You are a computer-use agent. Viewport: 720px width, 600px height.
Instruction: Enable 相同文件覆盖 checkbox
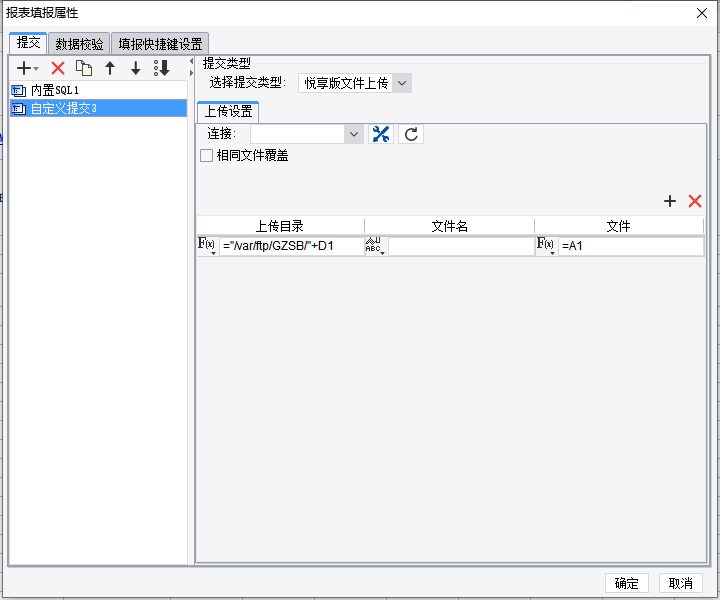[x=207, y=156]
